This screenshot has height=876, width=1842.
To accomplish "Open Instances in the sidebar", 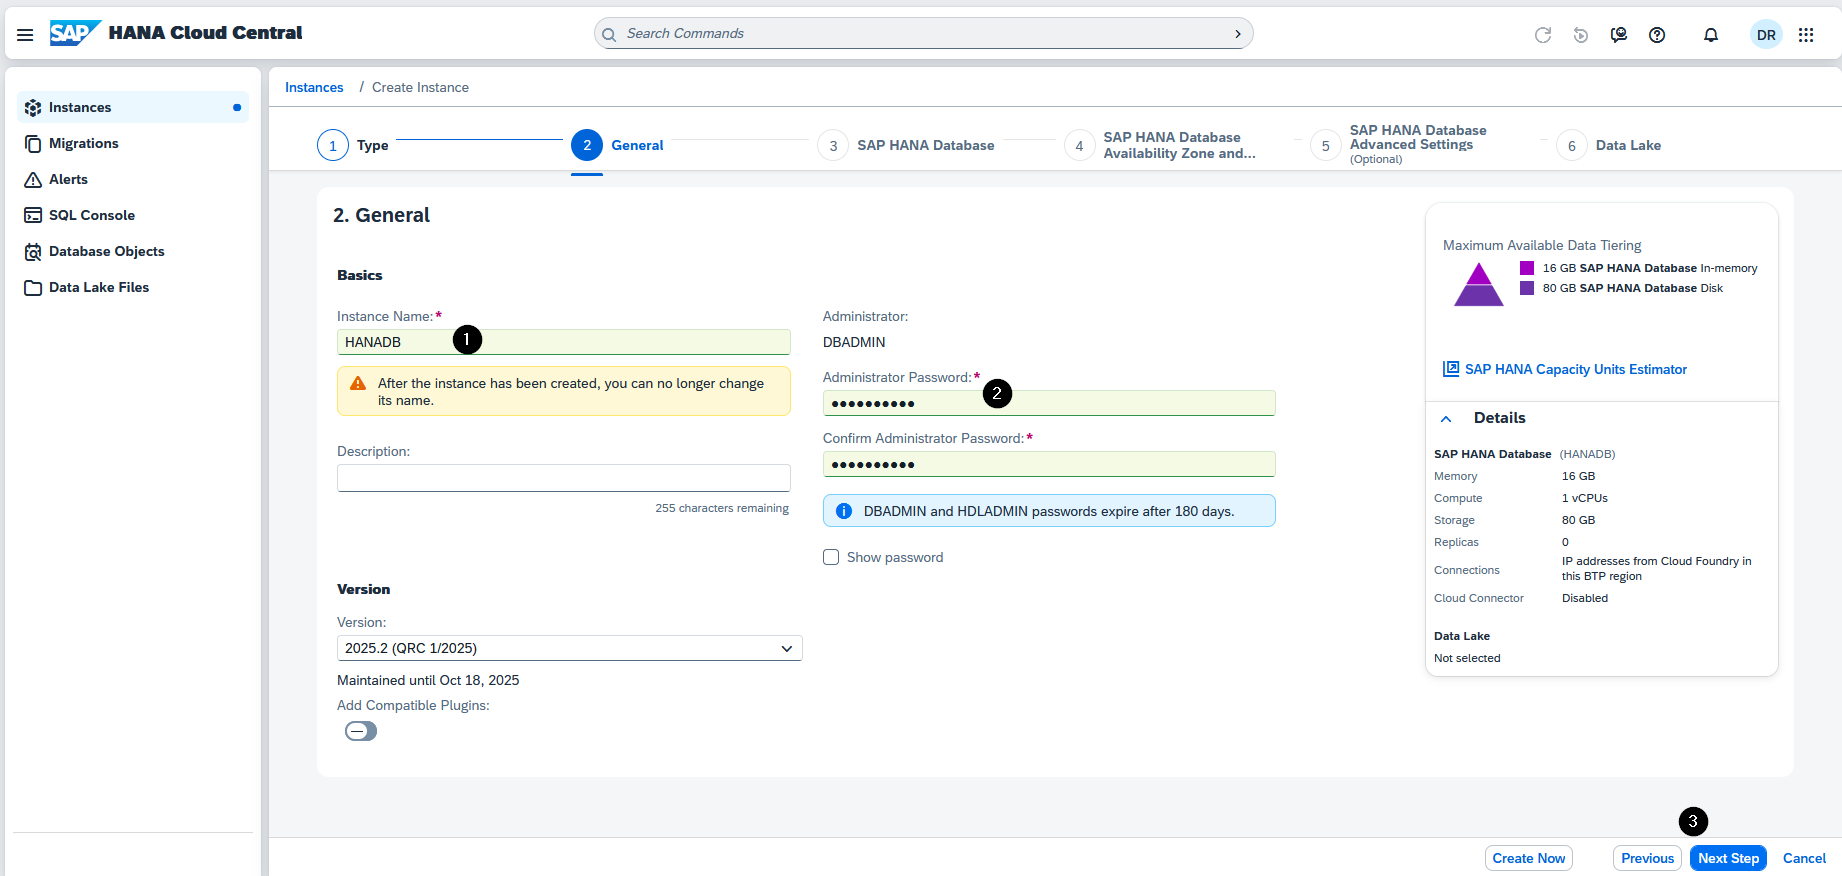I will click(x=133, y=108).
